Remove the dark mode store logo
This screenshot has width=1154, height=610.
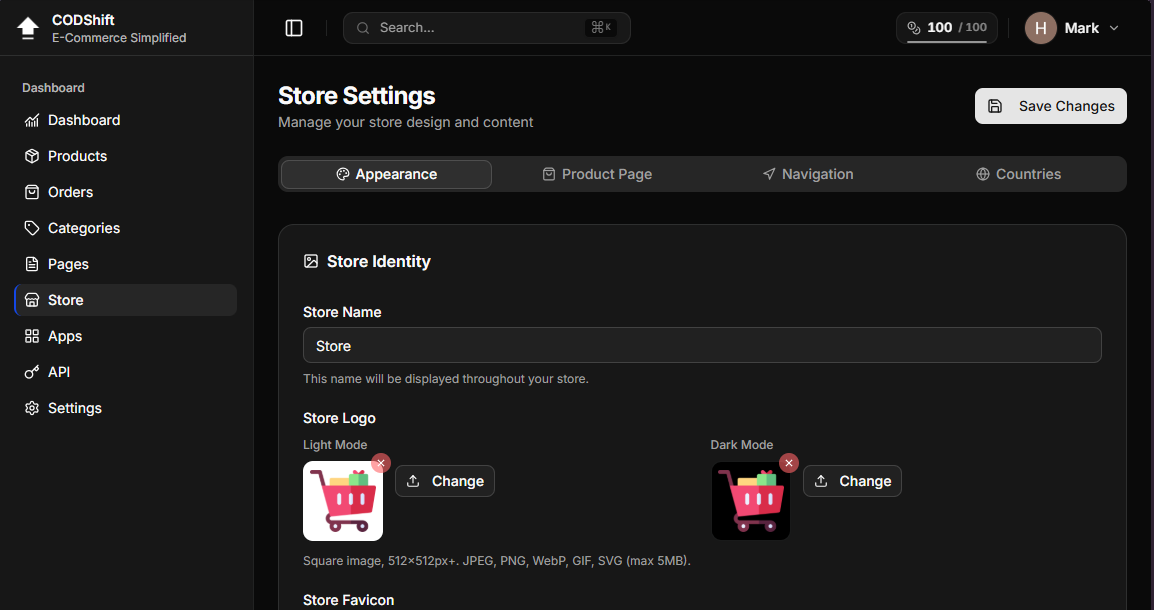point(789,463)
